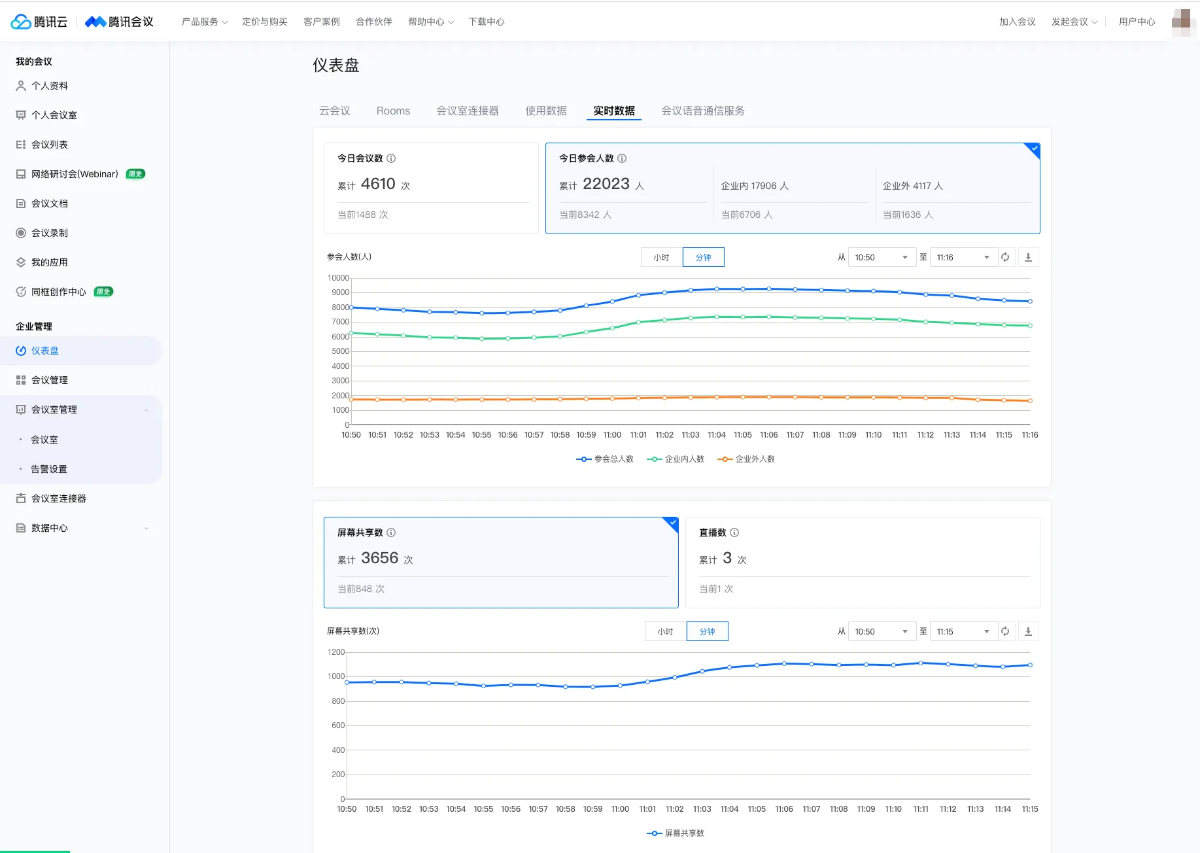Open 客户案例 in top navigation

(x=321, y=21)
